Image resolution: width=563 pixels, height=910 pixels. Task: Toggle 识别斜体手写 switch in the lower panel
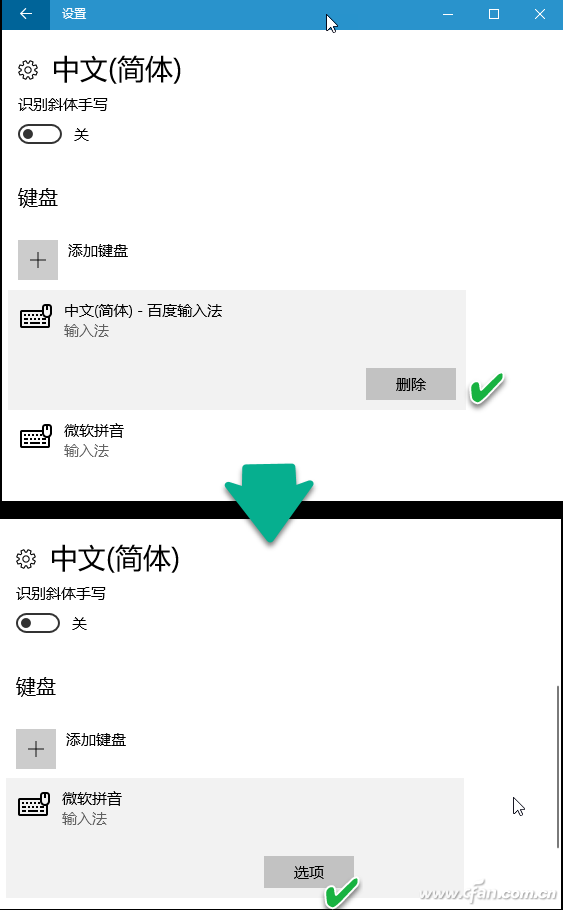pyautogui.click(x=38, y=624)
